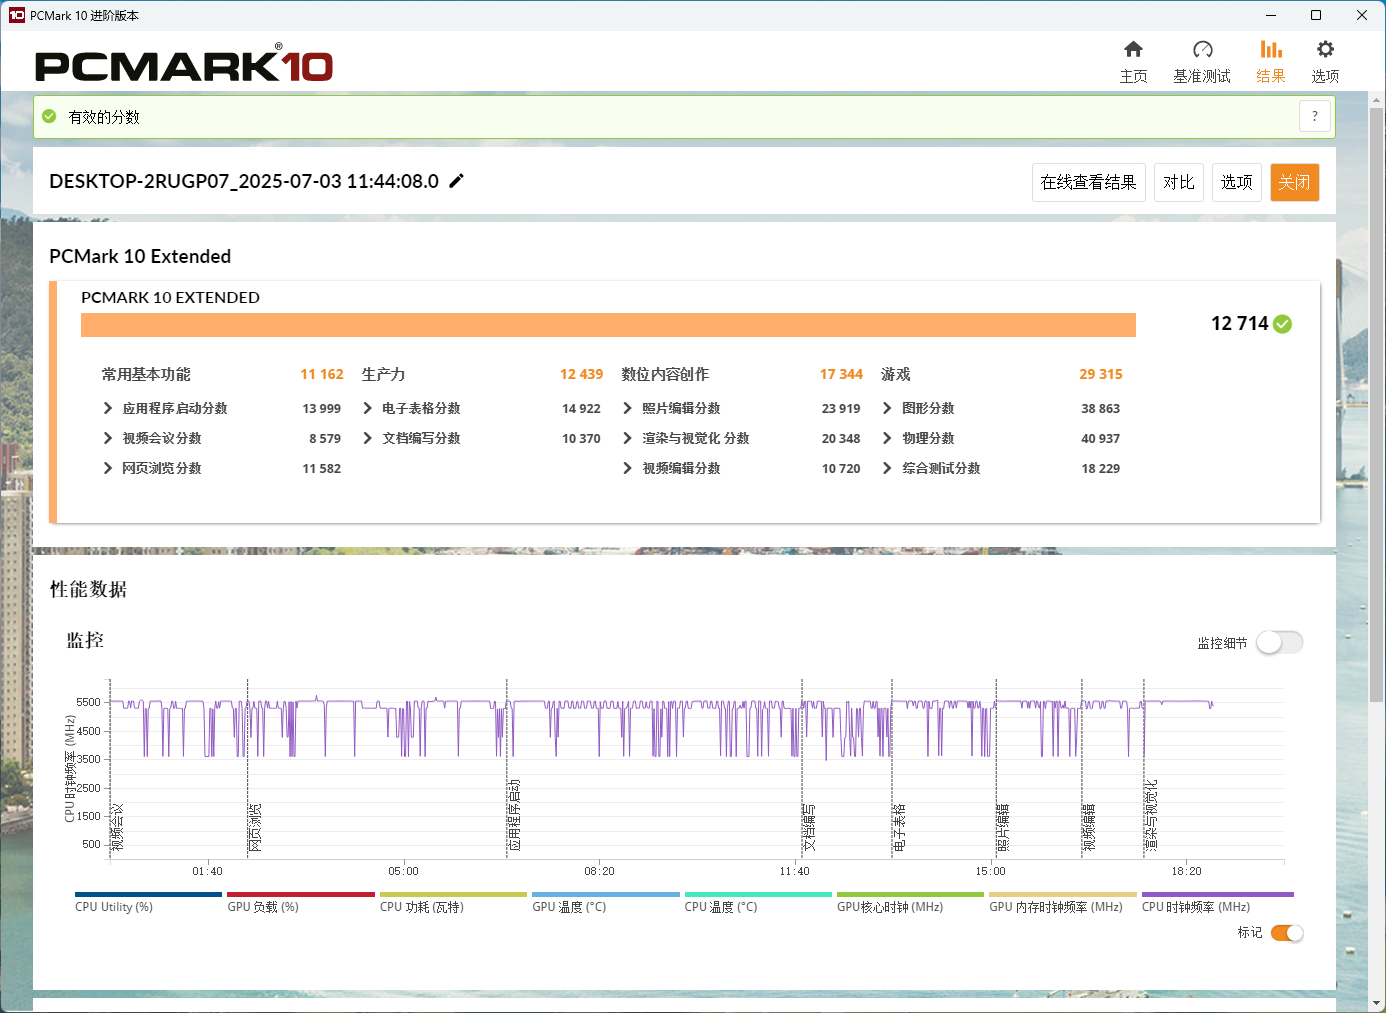Screen dimensions: 1386x1013
Task: Go to the 主页 home icon
Action: click(1133, 49)
